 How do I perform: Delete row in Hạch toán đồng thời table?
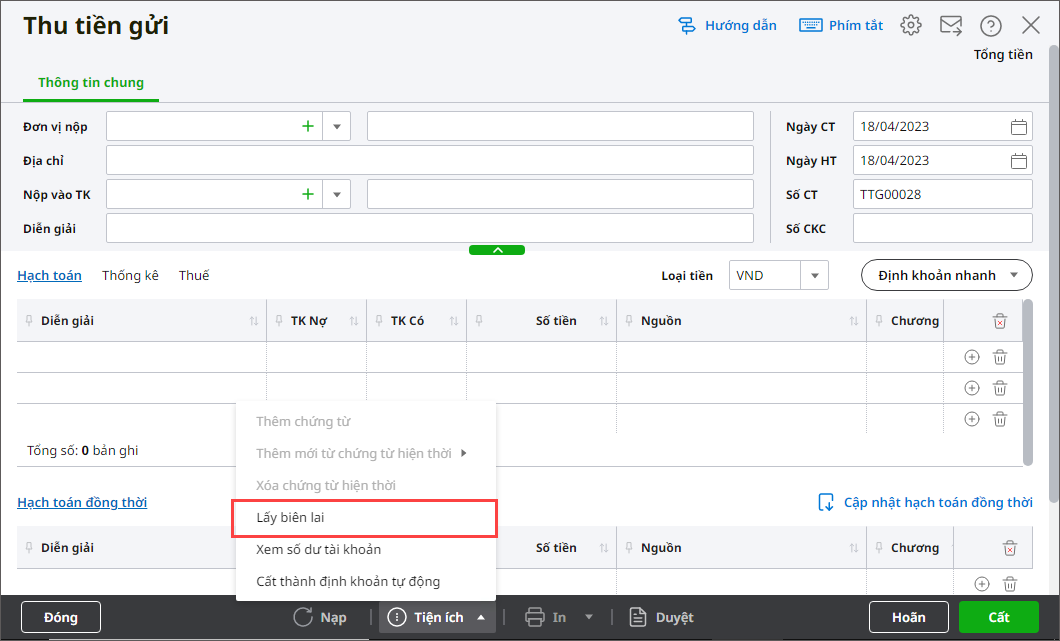click(x=1009, y=584)
